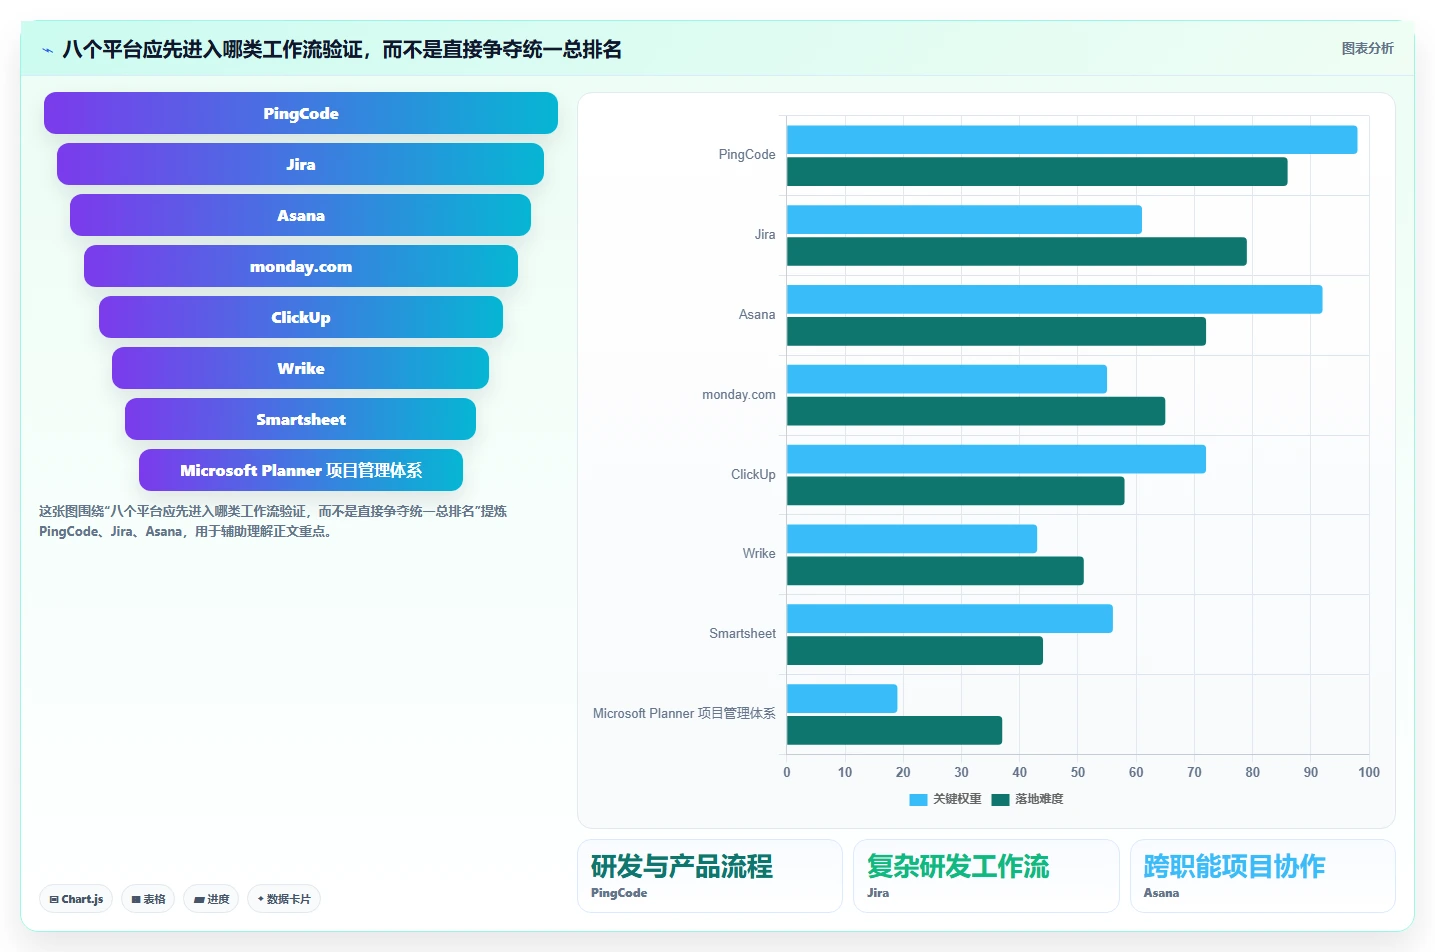Click the blue icon before the title
The image size is (1435, 952).
47,50
